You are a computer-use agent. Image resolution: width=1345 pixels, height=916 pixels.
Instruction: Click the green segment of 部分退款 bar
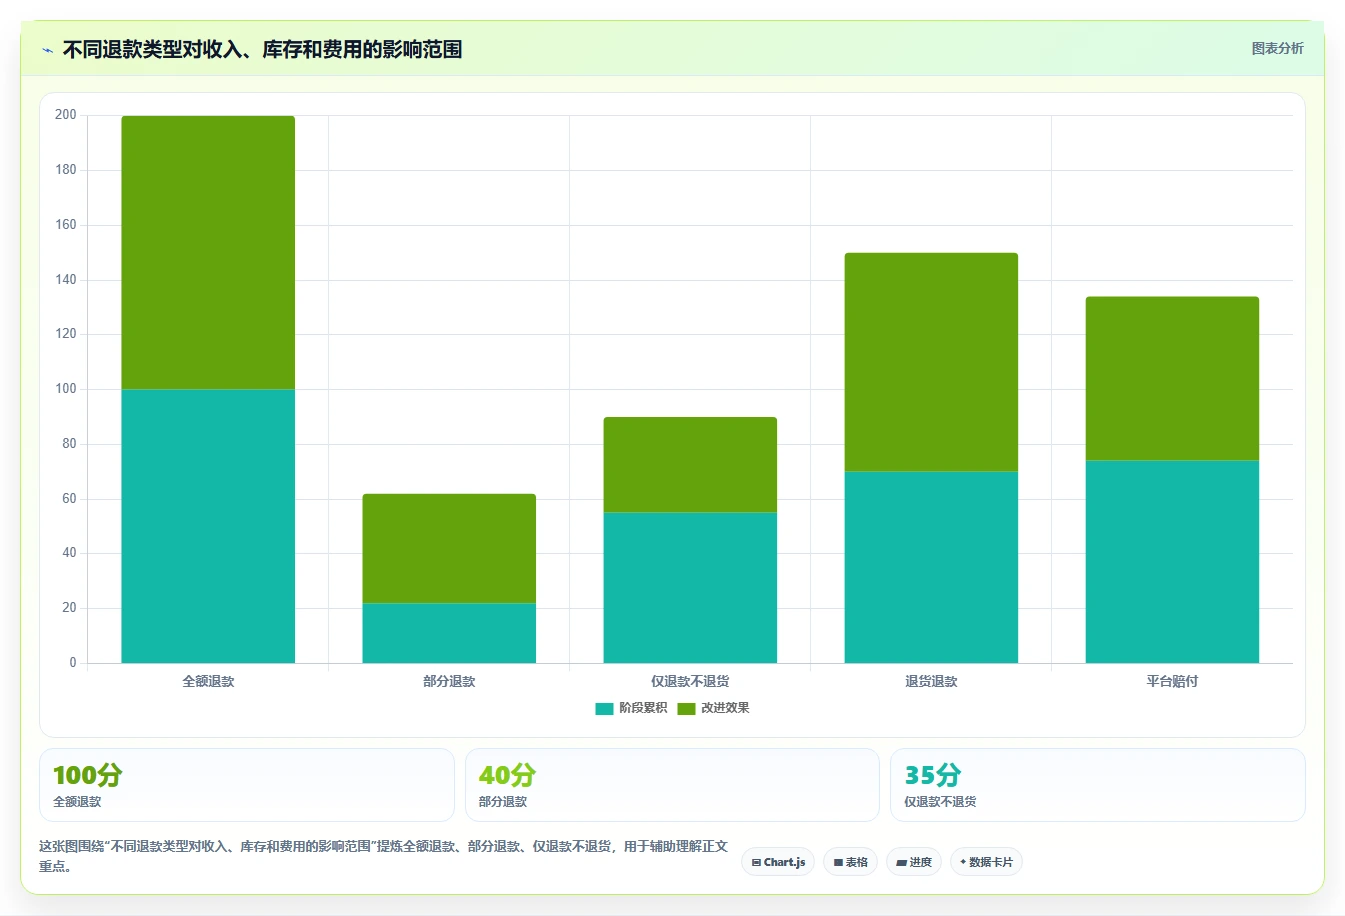pyautogui.click(x=449, y=548)
